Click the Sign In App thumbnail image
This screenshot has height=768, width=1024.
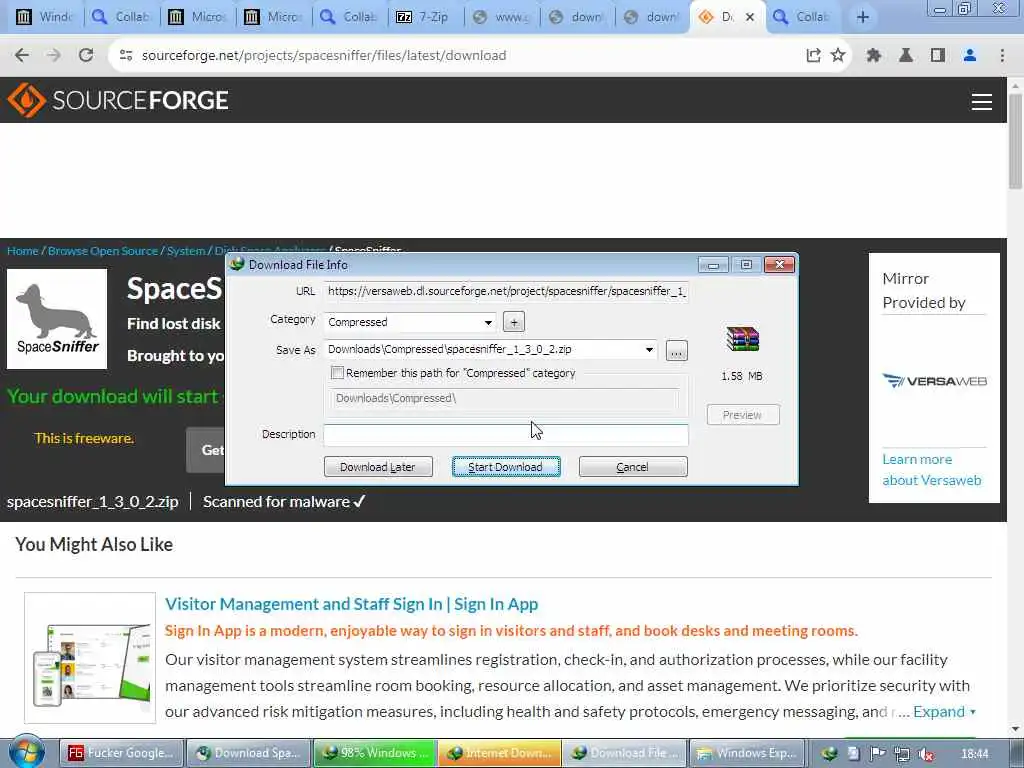(90, 658)
